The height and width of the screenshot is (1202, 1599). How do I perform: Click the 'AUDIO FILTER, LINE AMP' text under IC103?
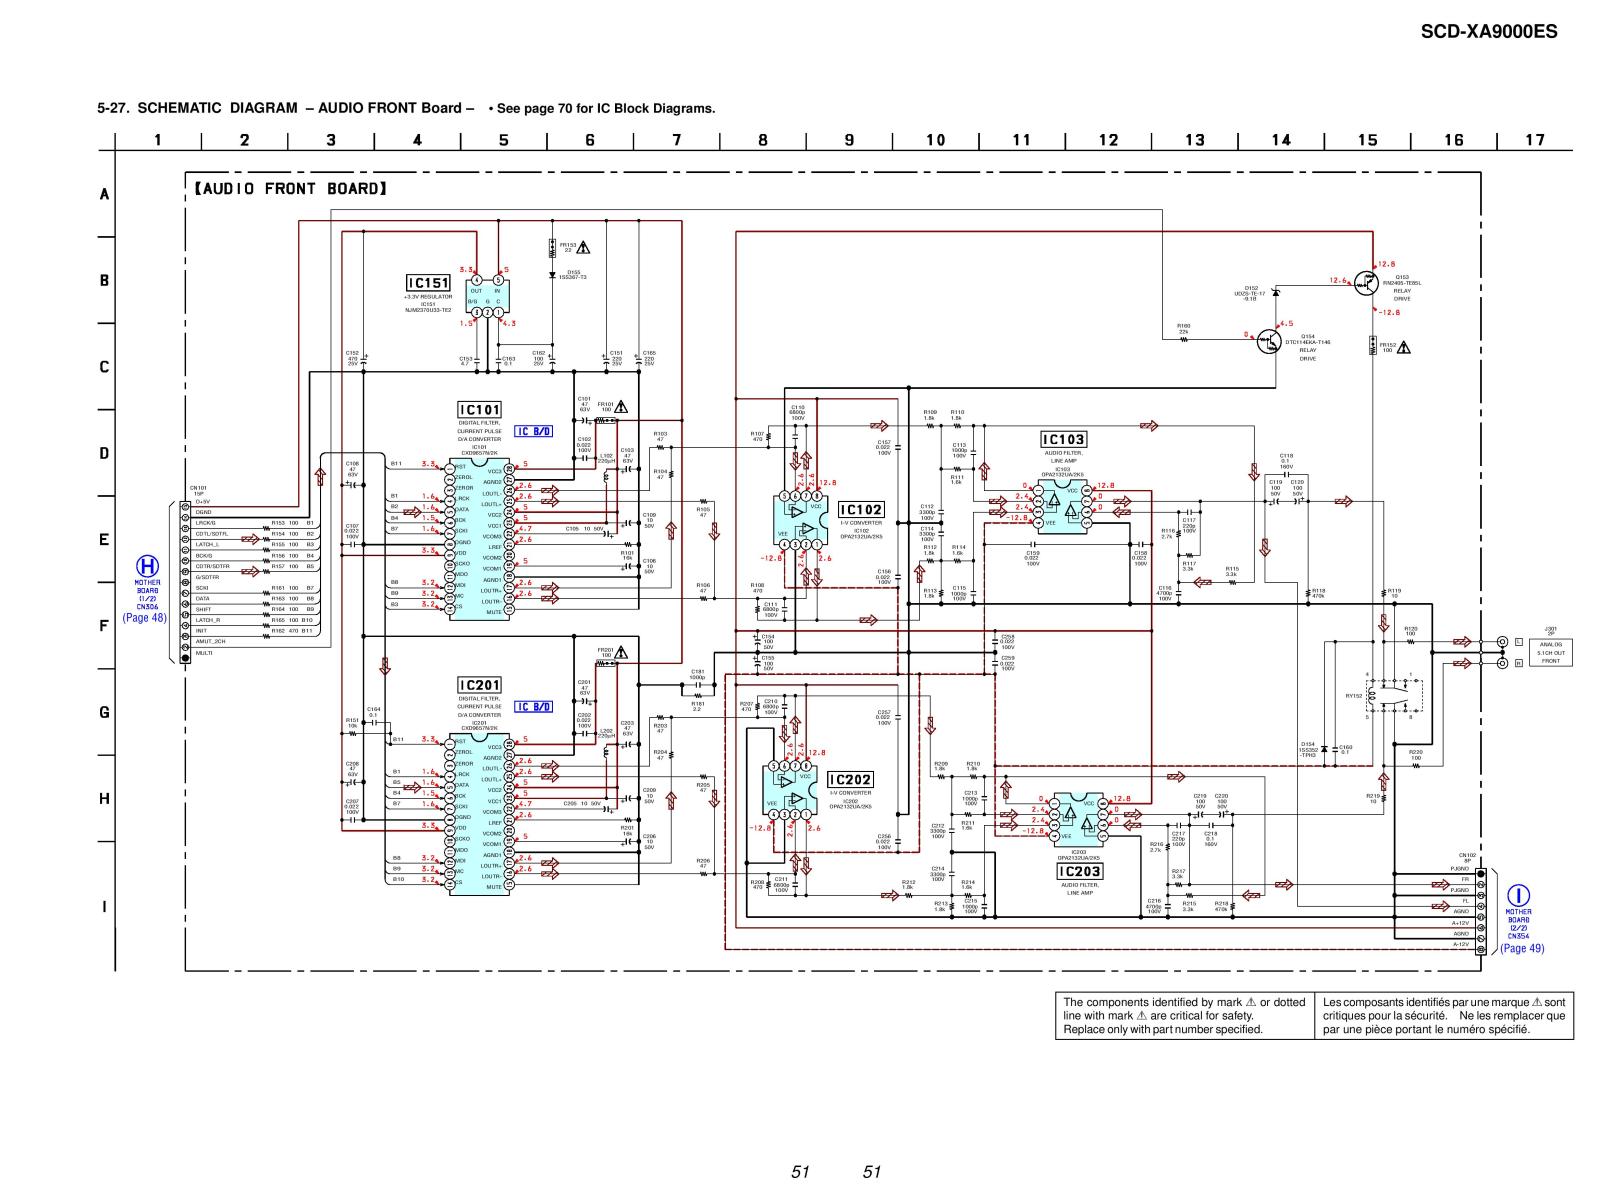coord(1062,457)
